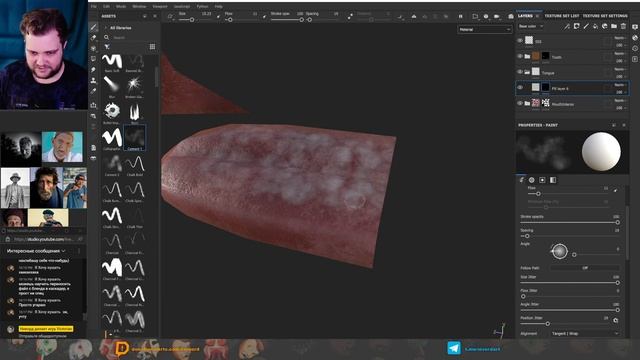Switch to Texture Set List tab

click(562, 16)
